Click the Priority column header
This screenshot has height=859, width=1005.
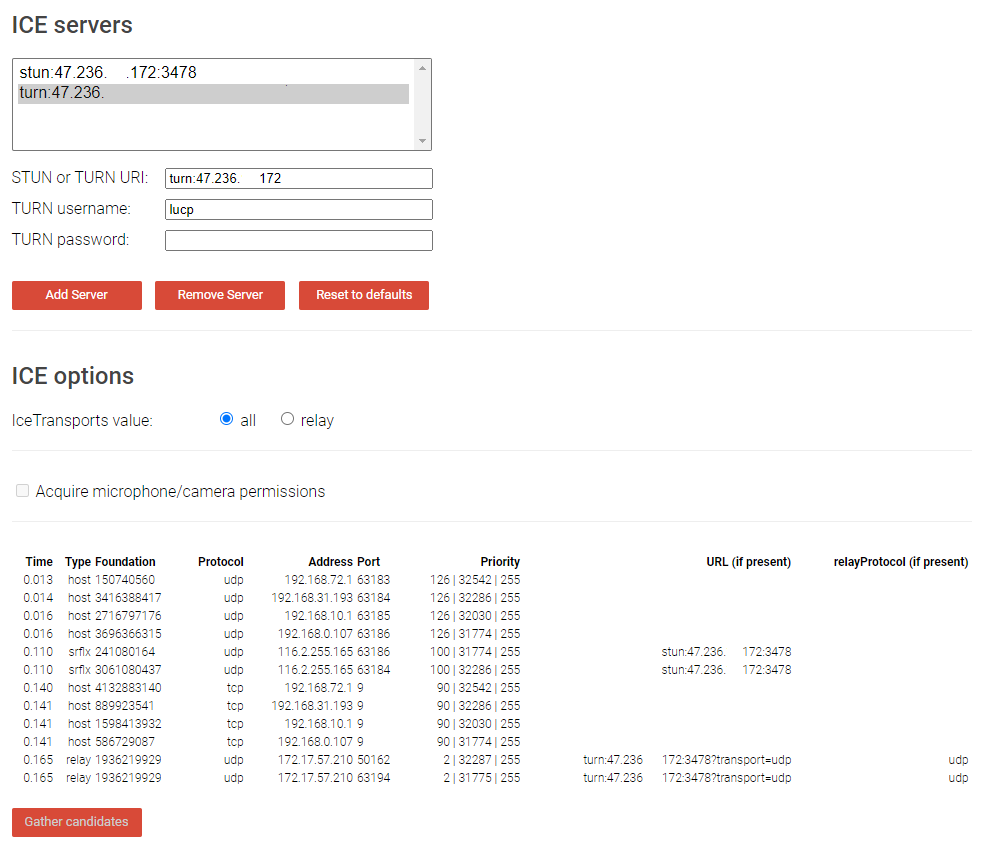point(500,561)
